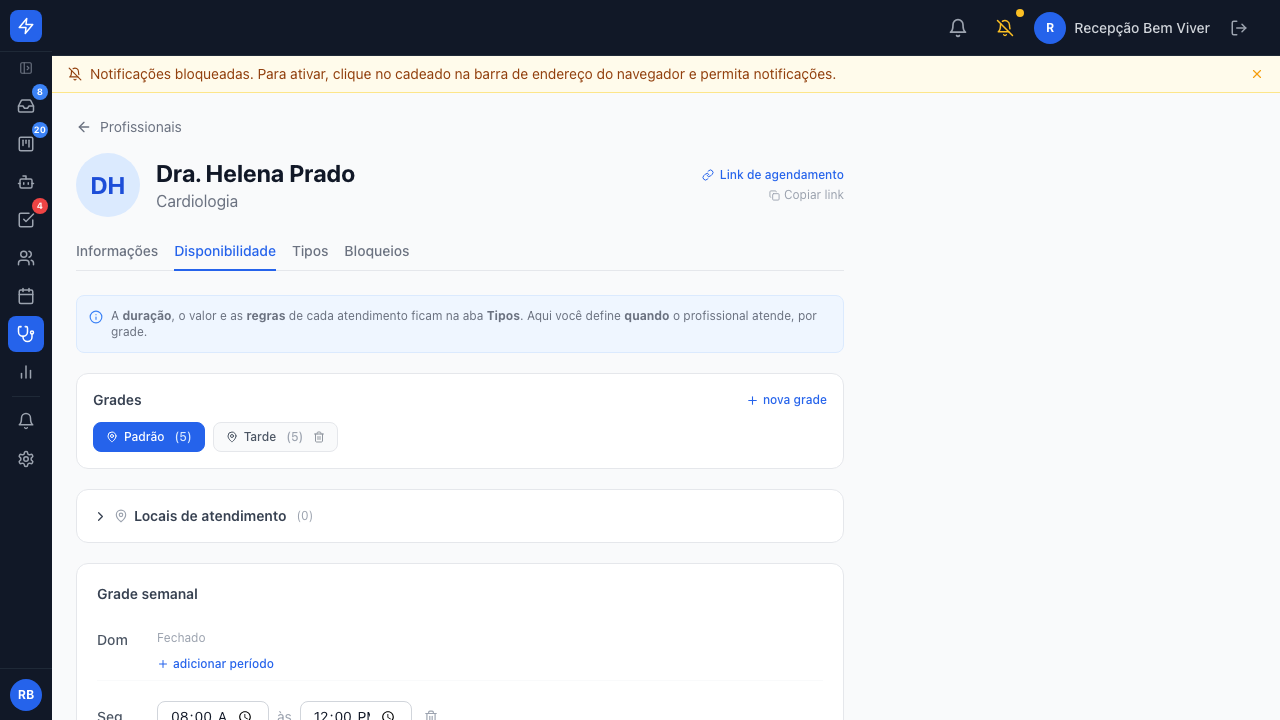This screenshot has width=1280, height=720.
Task: Add a nova grade
Action: click(x=787, y=400)
